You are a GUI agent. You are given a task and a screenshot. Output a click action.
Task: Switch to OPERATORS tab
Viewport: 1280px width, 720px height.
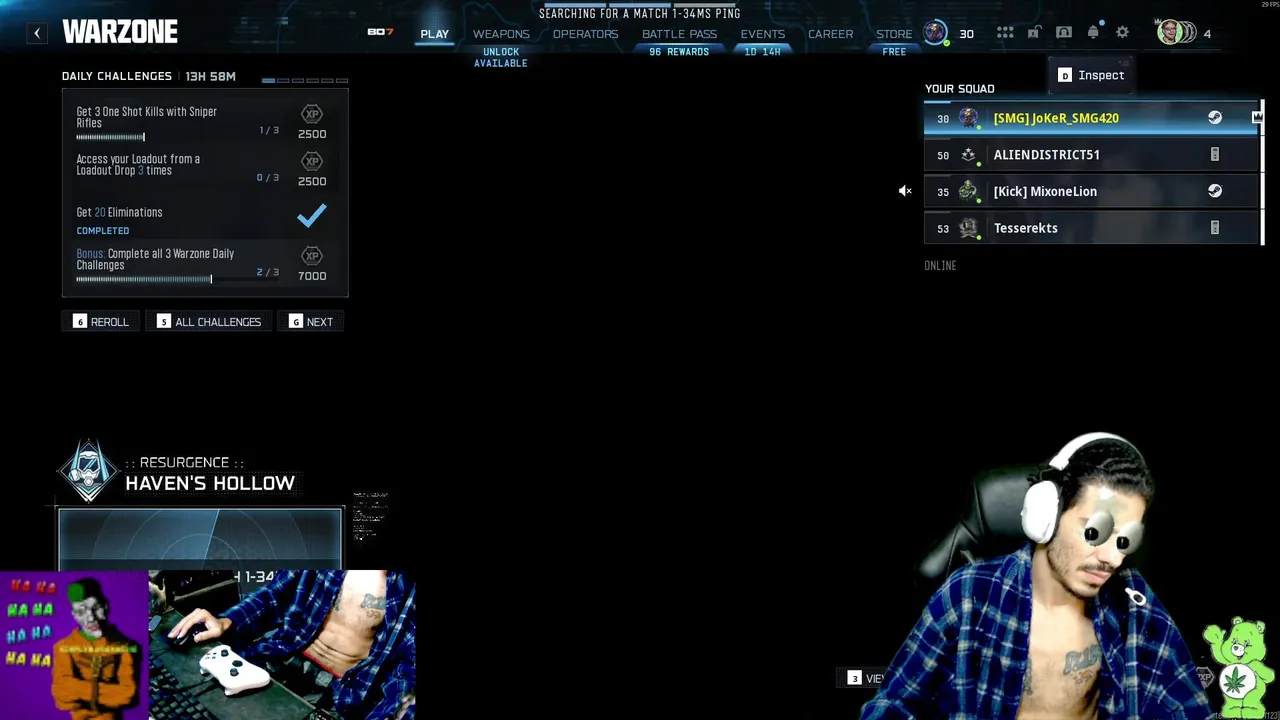point(585,34)
